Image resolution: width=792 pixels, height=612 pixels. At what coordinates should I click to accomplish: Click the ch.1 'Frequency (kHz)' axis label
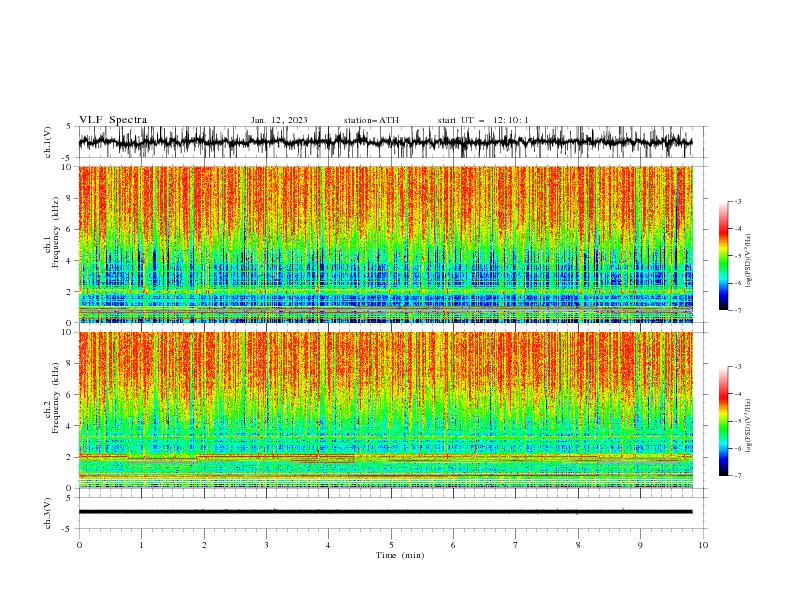(56, 232)
